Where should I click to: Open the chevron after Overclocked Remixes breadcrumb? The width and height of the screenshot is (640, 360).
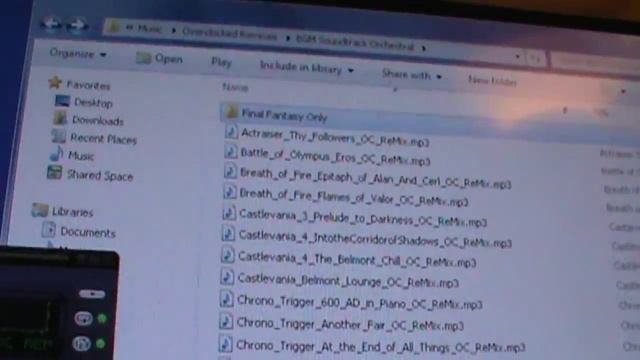pos(287,38)
